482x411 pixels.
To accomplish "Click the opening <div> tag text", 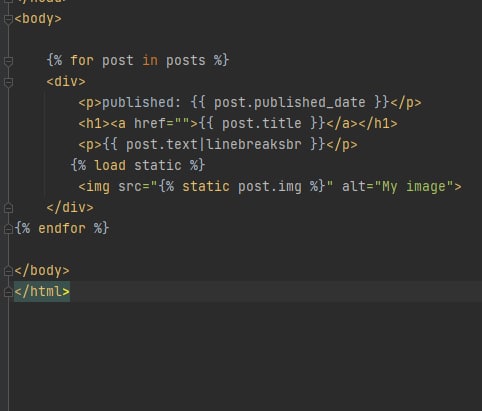I will (x=66, y=82).
